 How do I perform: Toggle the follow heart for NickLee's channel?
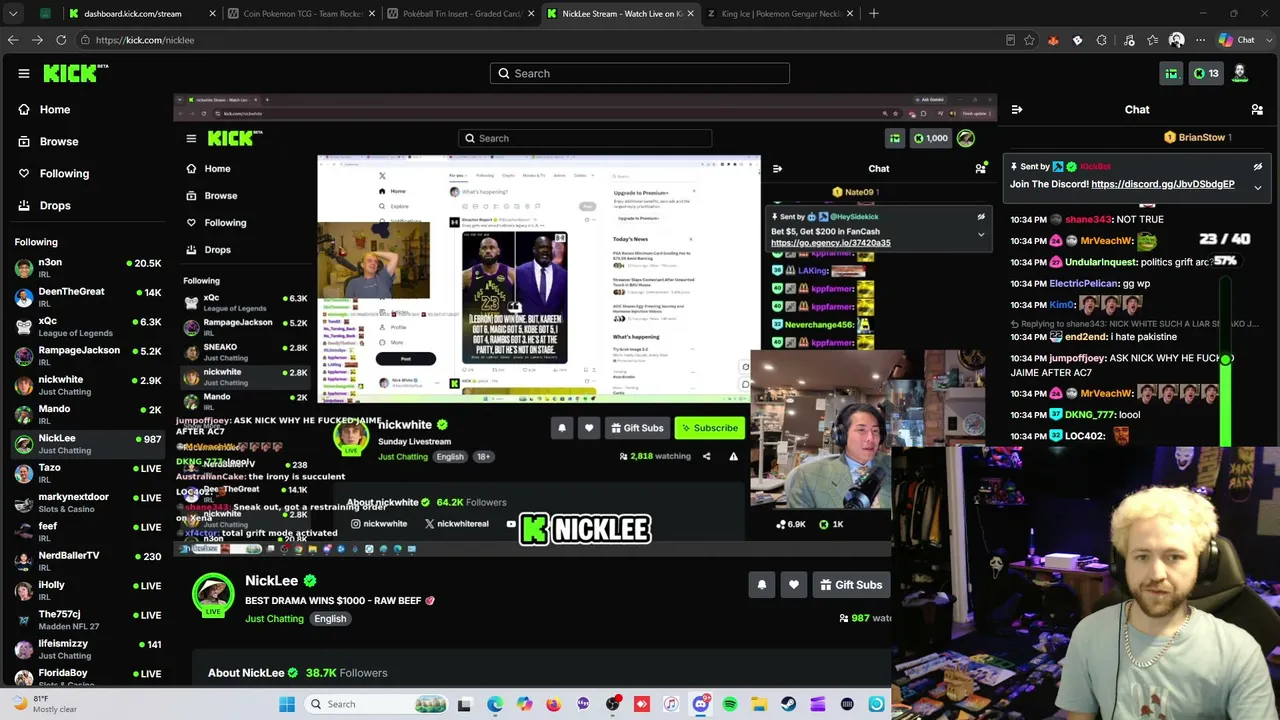[794, 585]
